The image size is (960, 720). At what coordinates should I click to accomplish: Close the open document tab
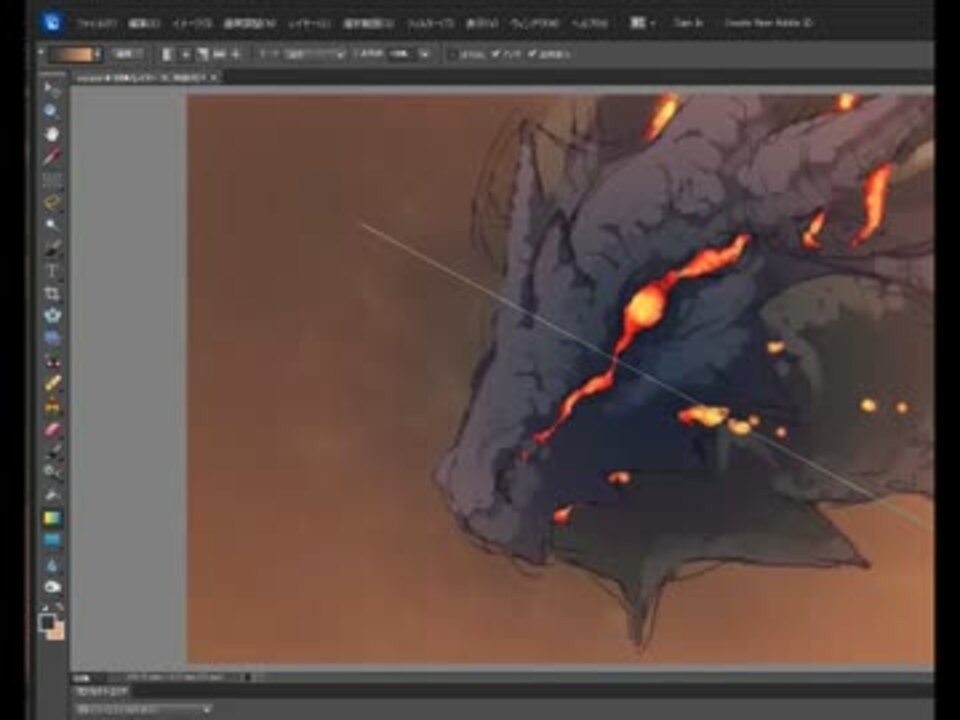point(214,76)
